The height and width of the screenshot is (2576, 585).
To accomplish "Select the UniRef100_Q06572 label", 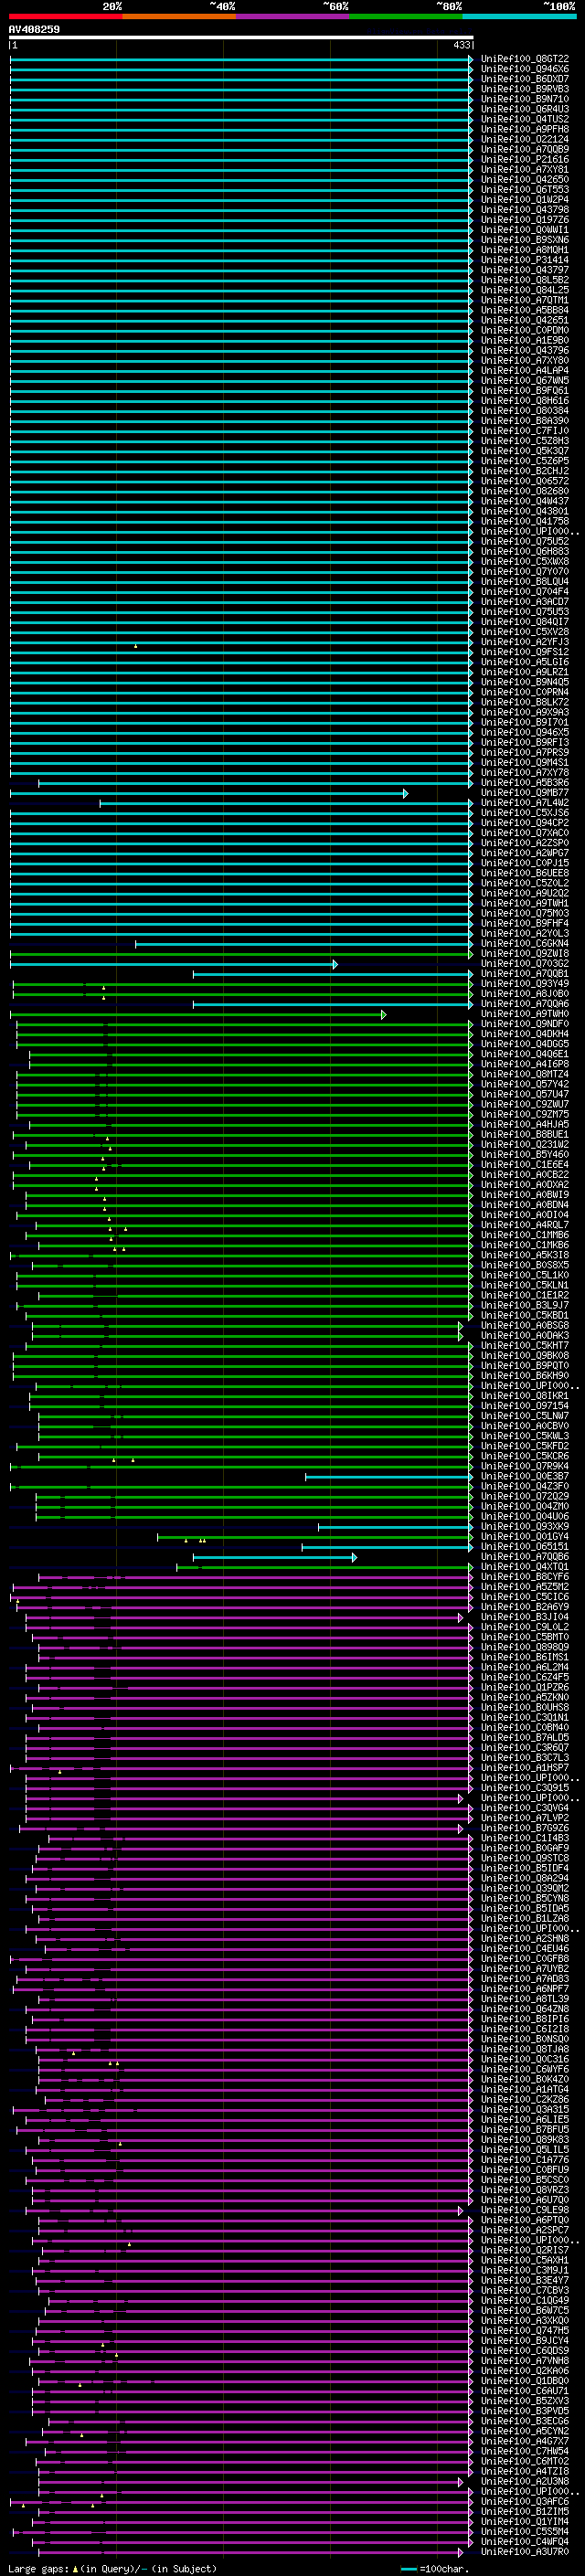I will [525, 482].
